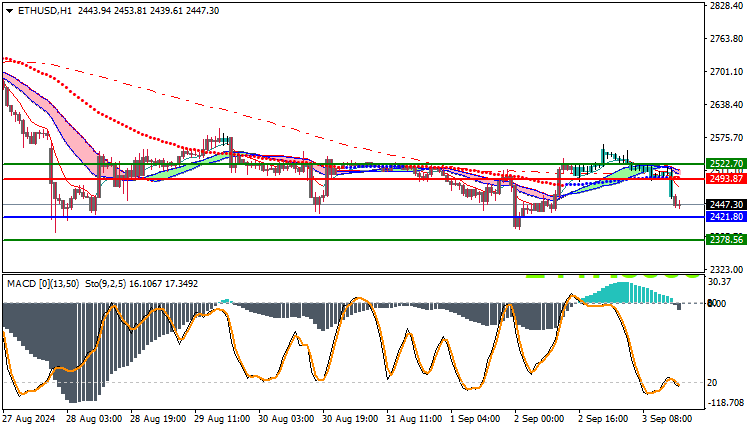Click the 2378.56 green price label
Image resolution: width=750 pixels, height=430 pixels.
[x=726, y=240]
